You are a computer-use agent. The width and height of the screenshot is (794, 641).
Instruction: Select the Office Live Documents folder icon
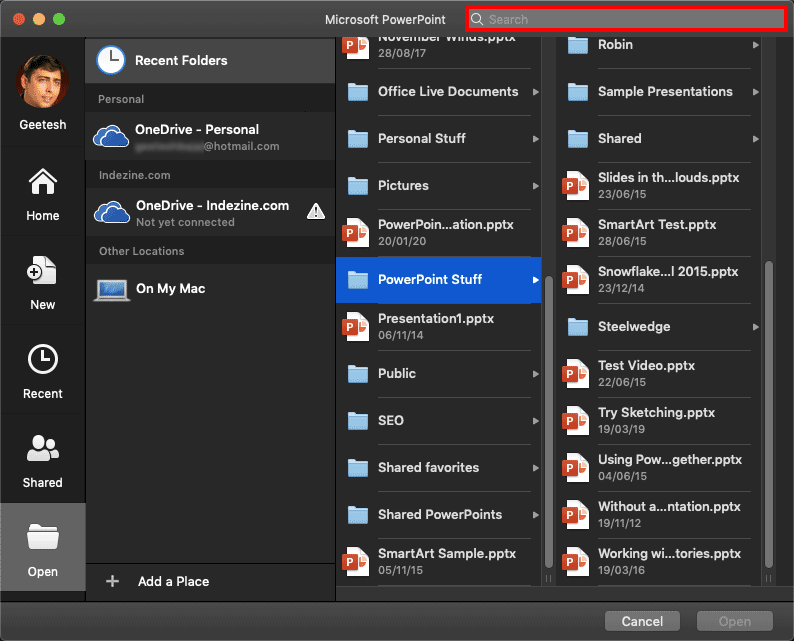pyautogui.click(x=358, y=92)
